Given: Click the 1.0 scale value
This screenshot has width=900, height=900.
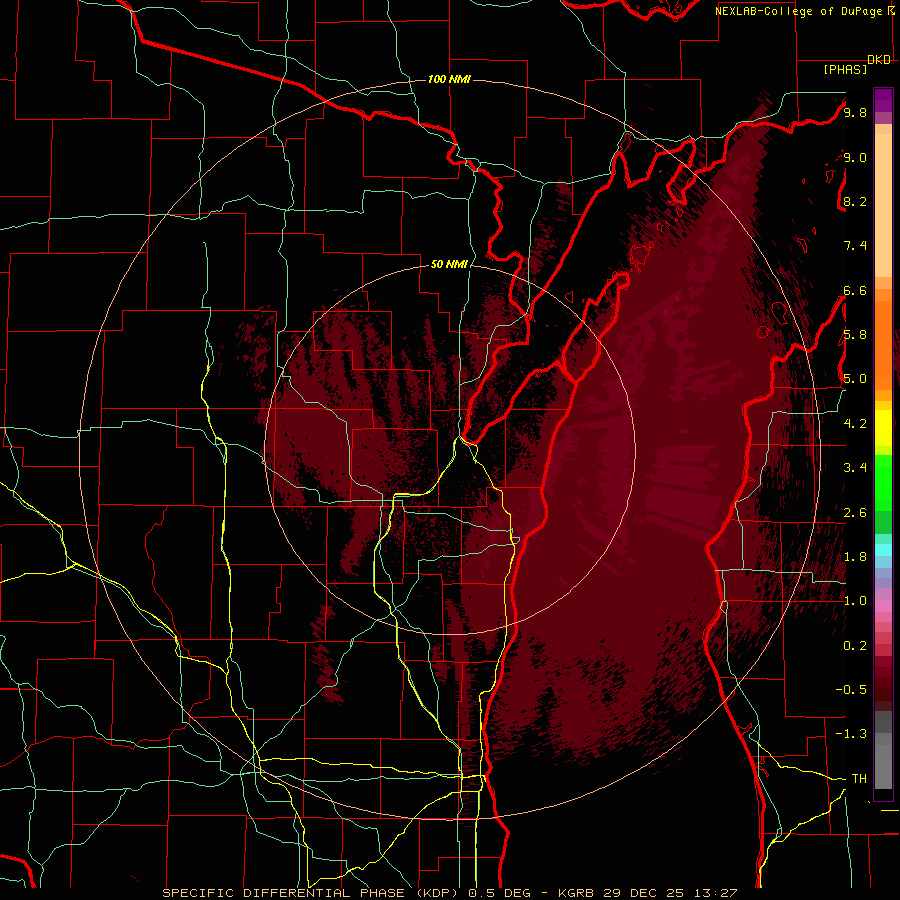Looking at the screenshot, I should coord(855,601).
